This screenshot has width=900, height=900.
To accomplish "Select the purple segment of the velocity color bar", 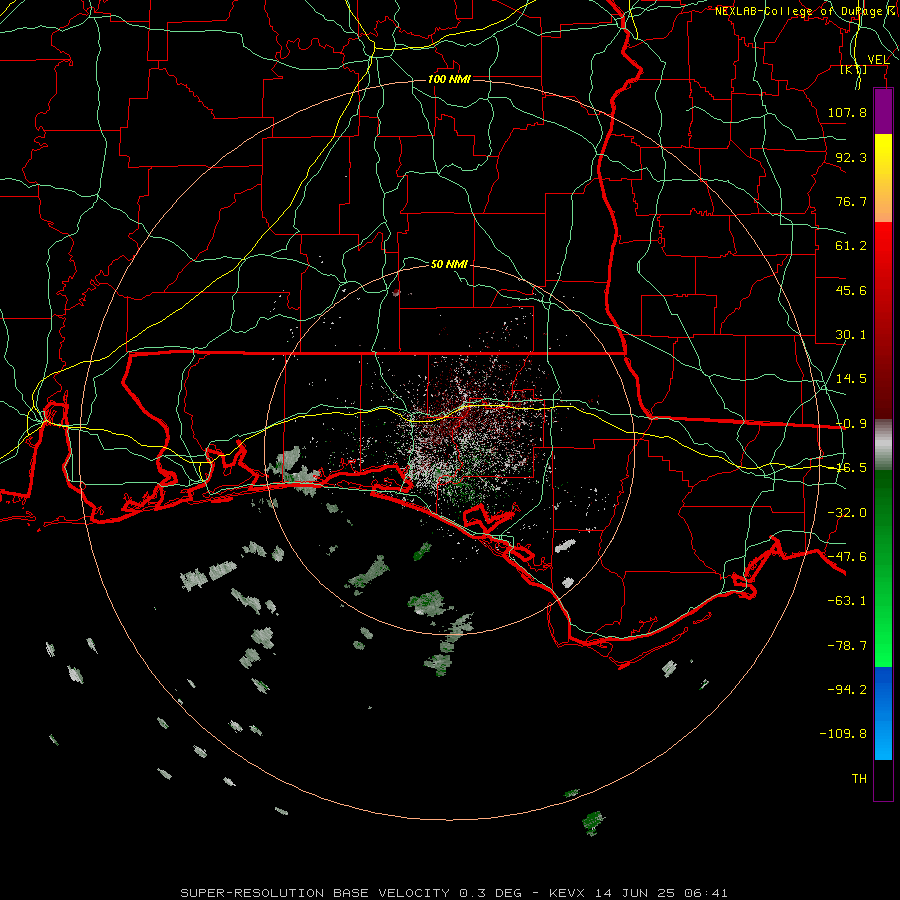I will [883, 111].
